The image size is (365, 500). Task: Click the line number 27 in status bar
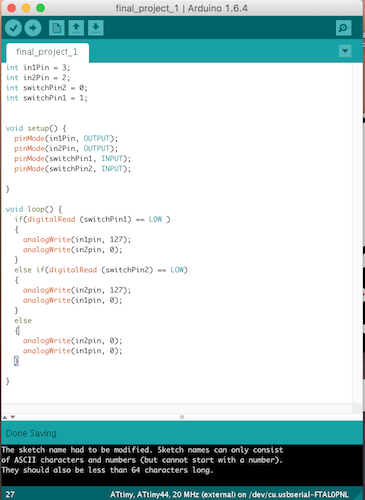pos(10,494)
